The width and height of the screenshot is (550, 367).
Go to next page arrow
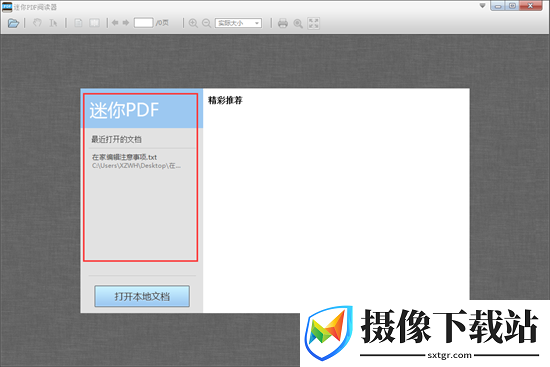[x=126, y=23]
